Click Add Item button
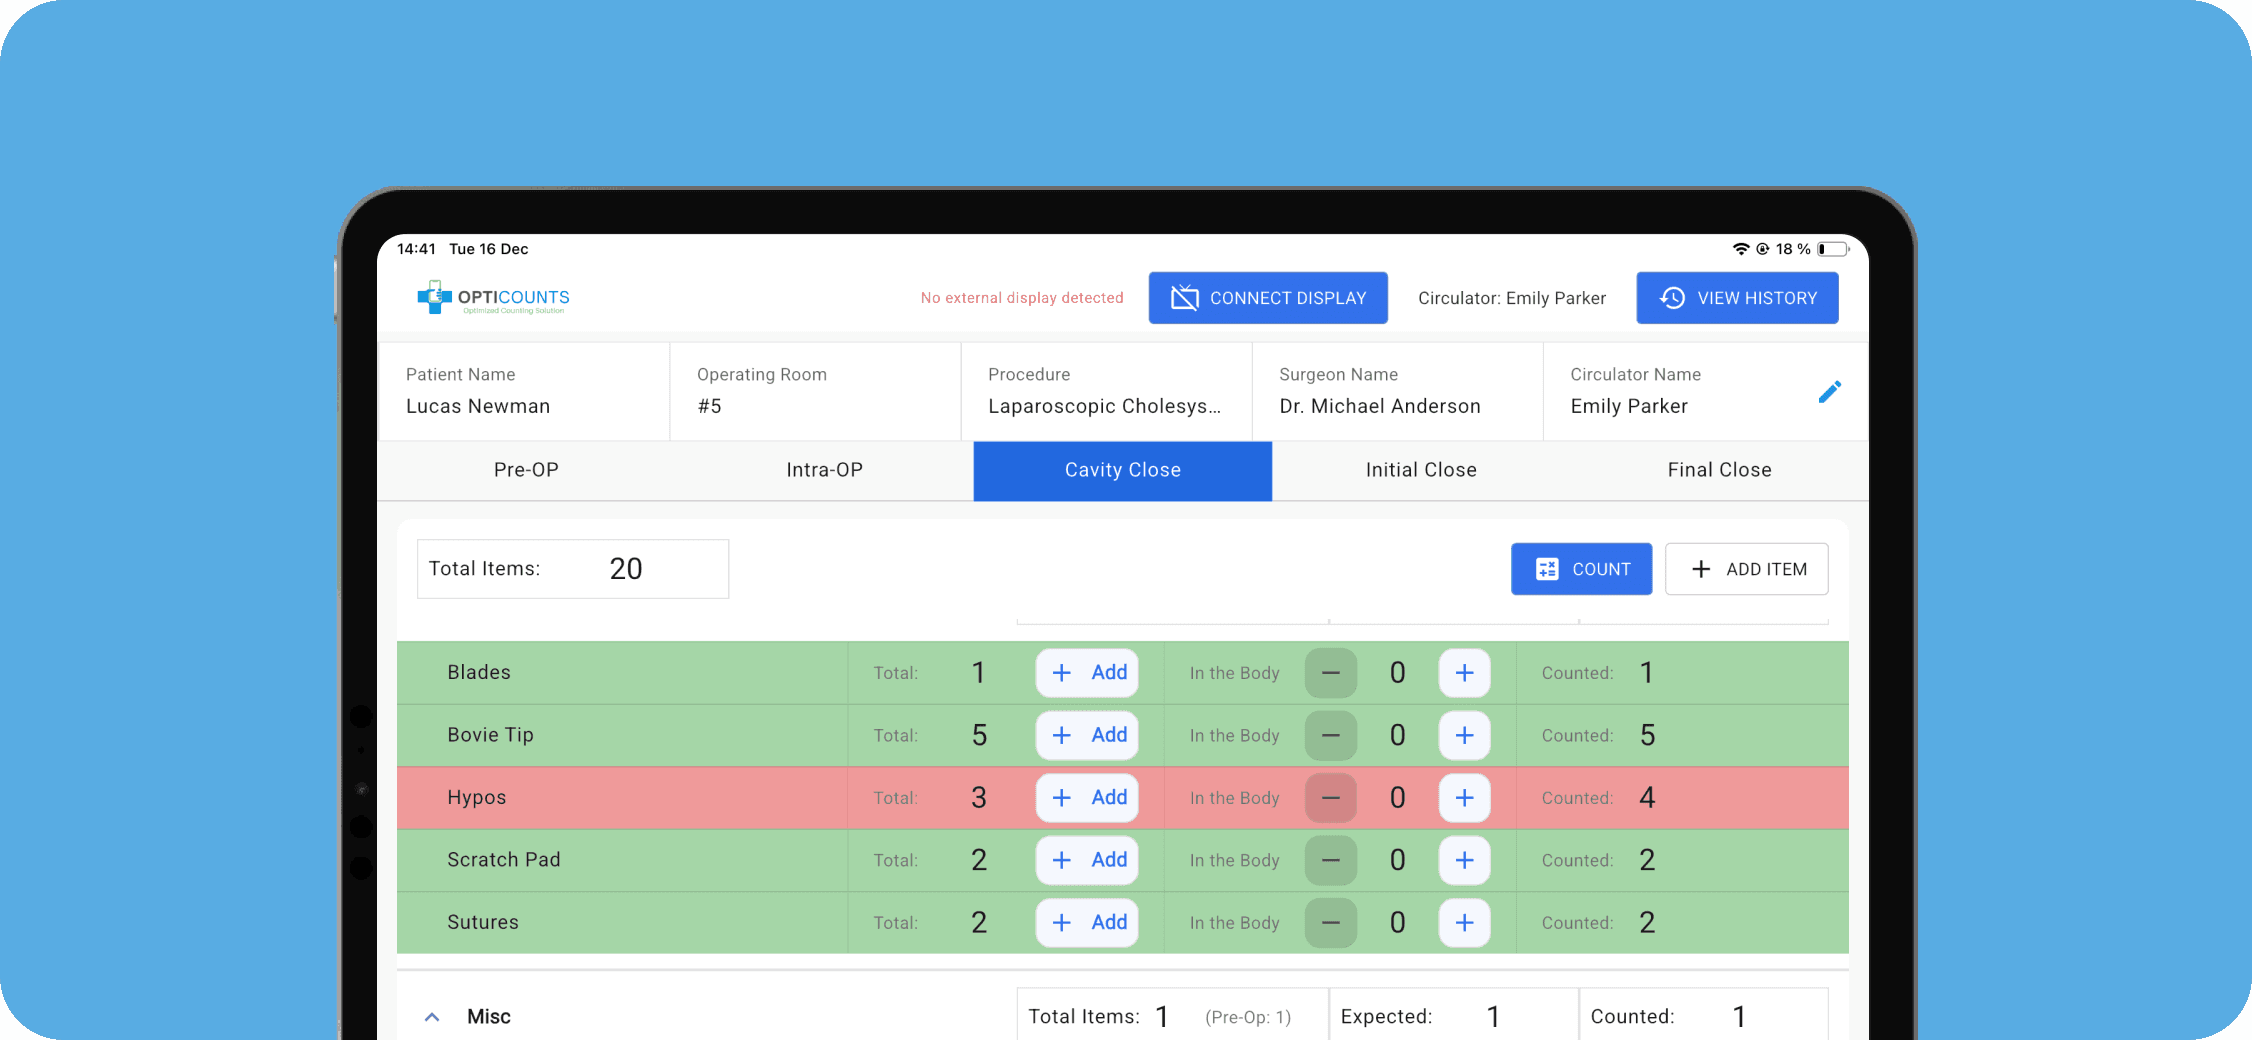 click(x=1746, y=569)
